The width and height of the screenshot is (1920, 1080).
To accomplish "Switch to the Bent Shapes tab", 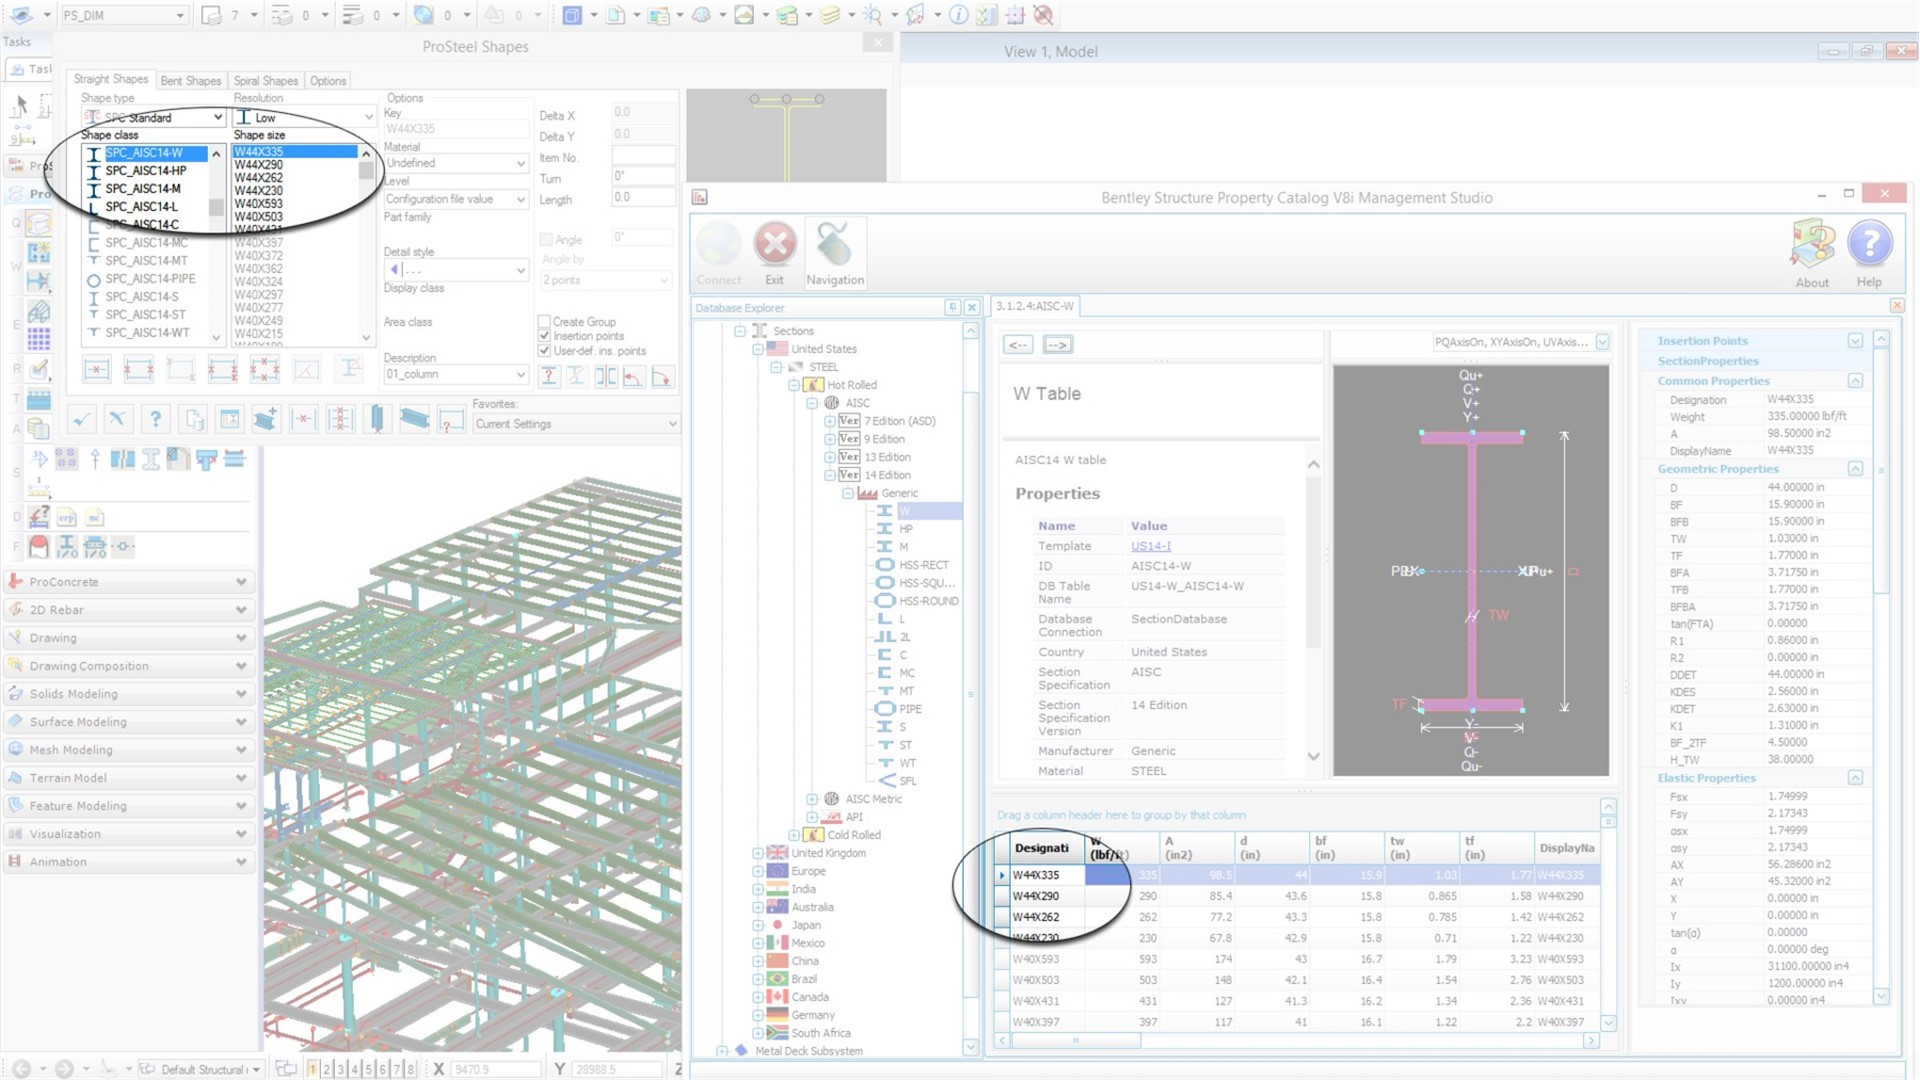I will click(x=190, y=81).
